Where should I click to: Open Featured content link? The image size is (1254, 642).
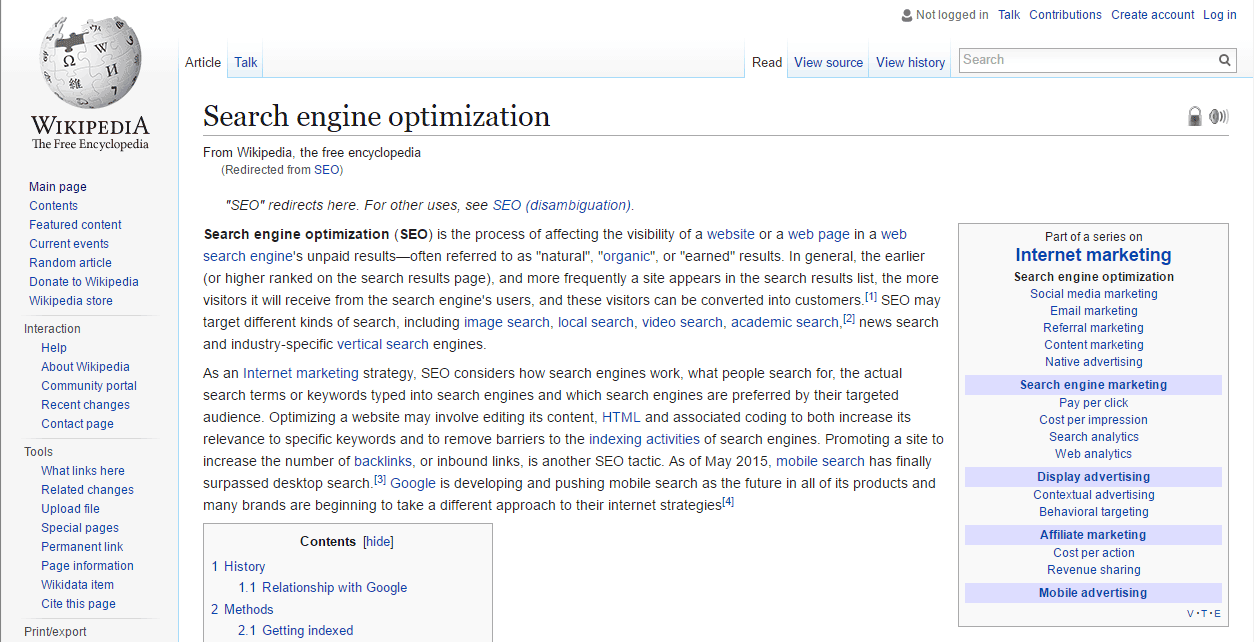click(x=75, y=225)
